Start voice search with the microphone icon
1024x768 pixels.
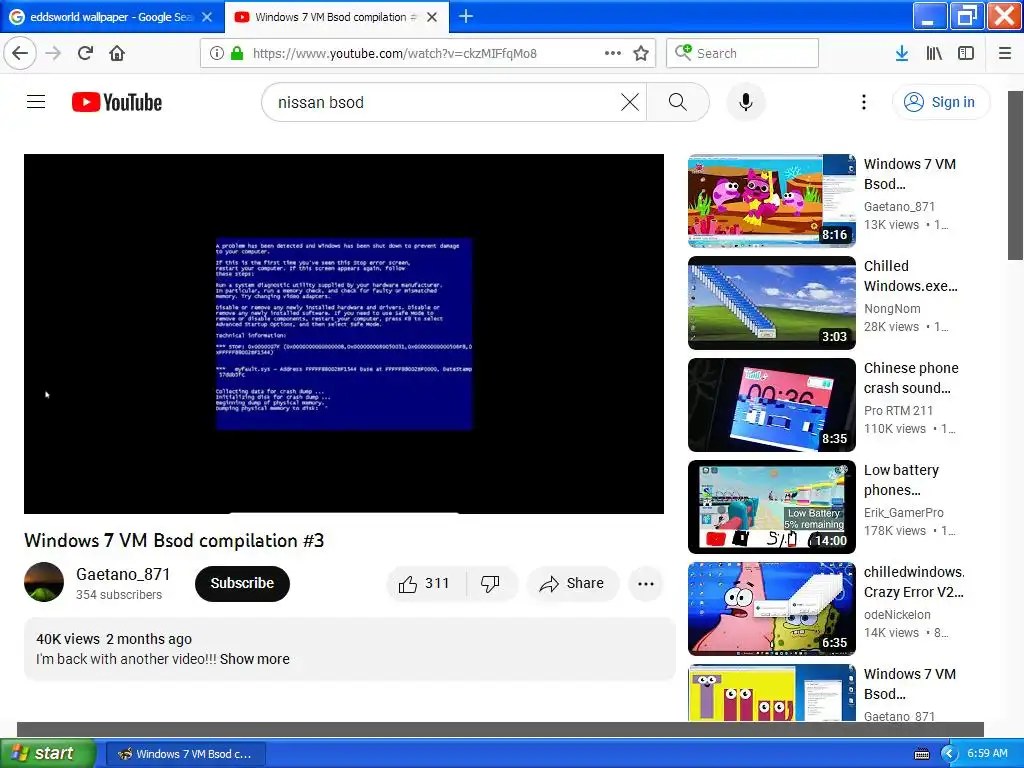[x=746, y=102]
